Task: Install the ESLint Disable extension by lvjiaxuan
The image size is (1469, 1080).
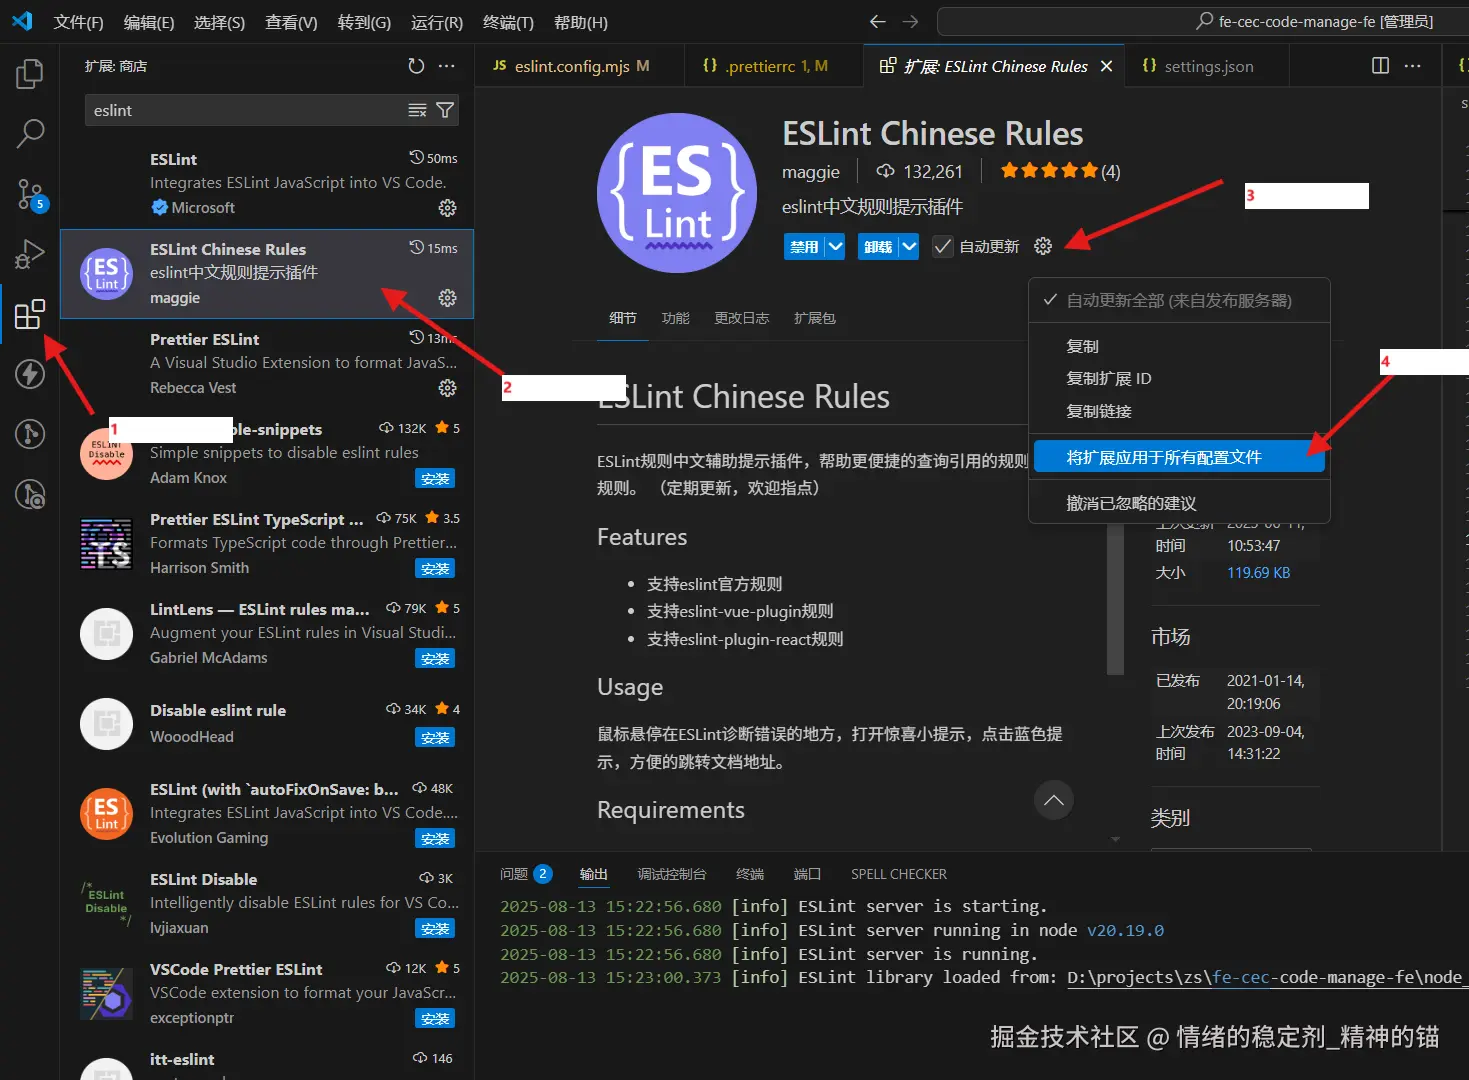Action: (435, 929)
